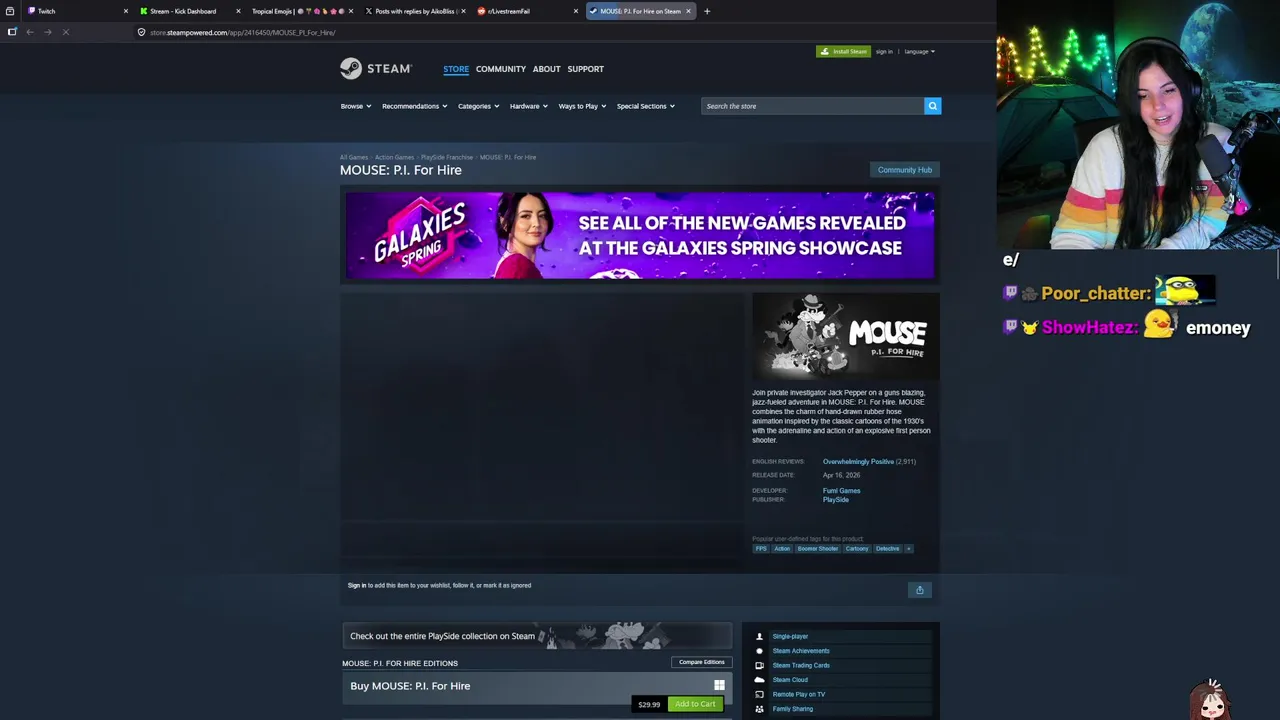Toggle browser sidebar panel icon
1280x720 pixels.
(x=12, y=32)
